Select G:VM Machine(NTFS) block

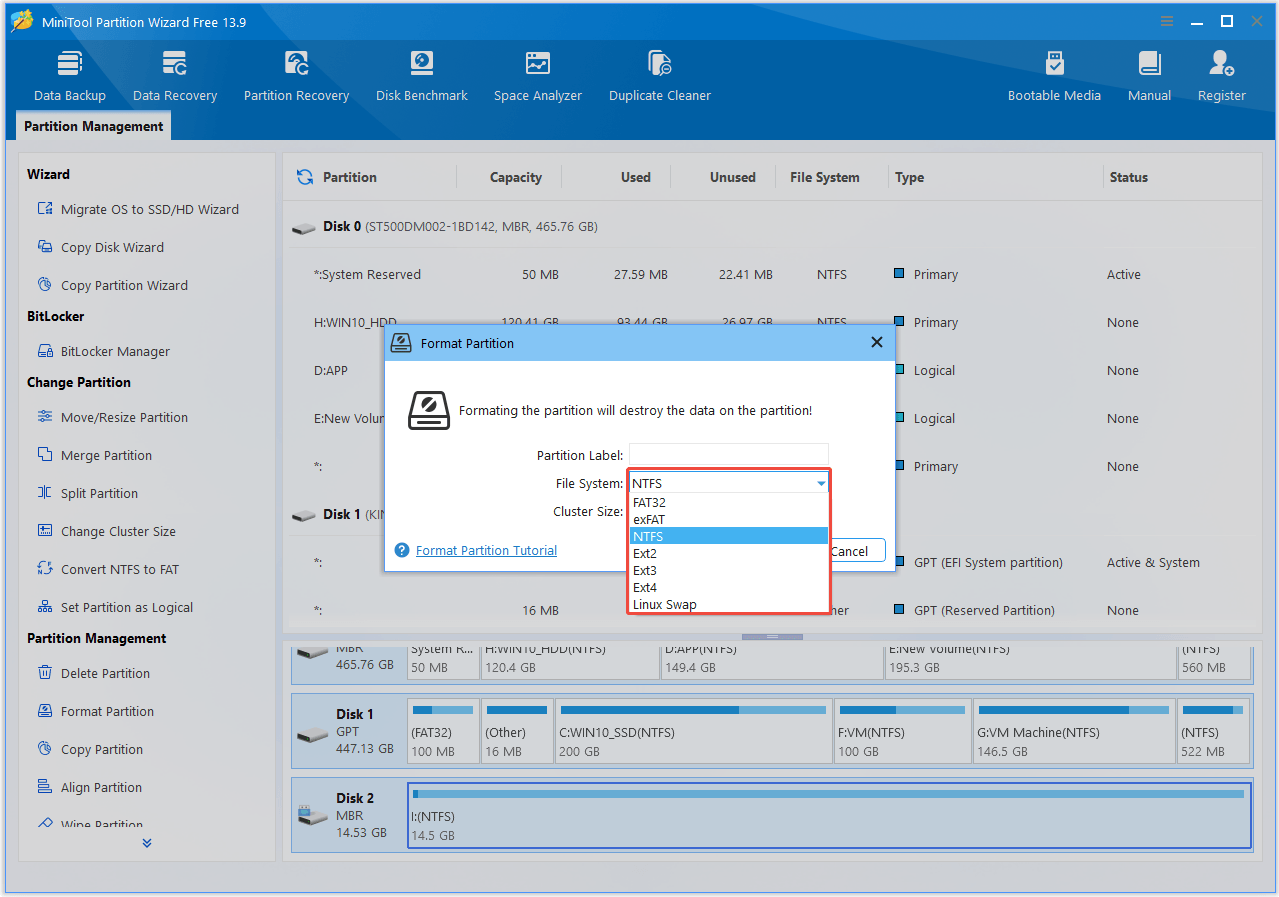click(x=1072, y=730)
